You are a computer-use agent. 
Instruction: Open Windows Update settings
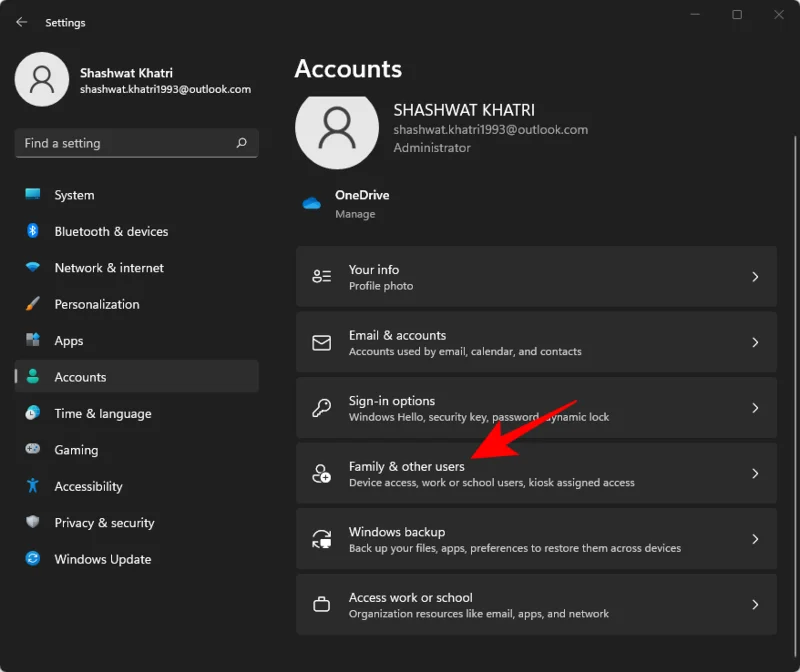pos(100,559)
